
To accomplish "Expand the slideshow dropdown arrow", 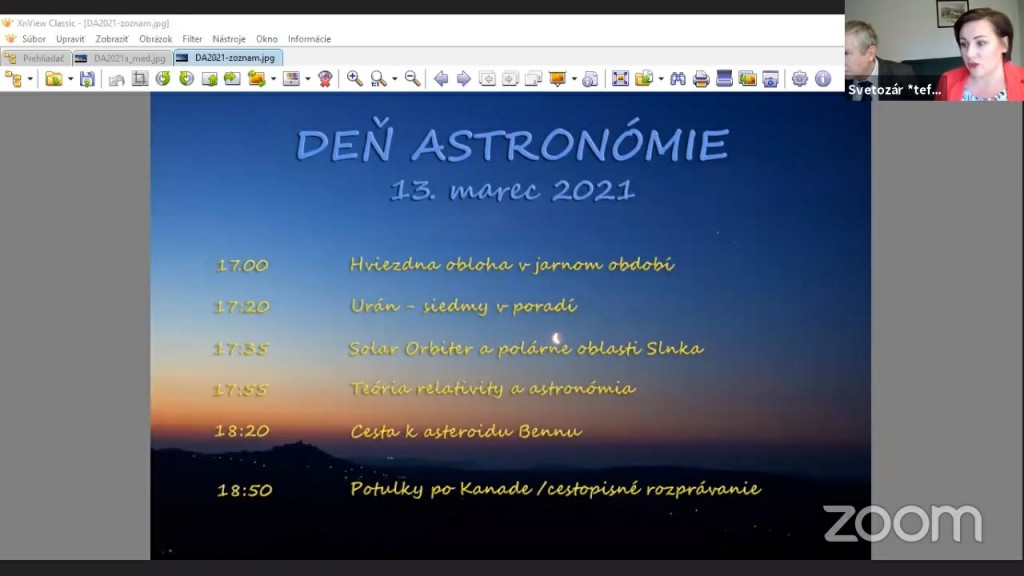I will 572,79.
